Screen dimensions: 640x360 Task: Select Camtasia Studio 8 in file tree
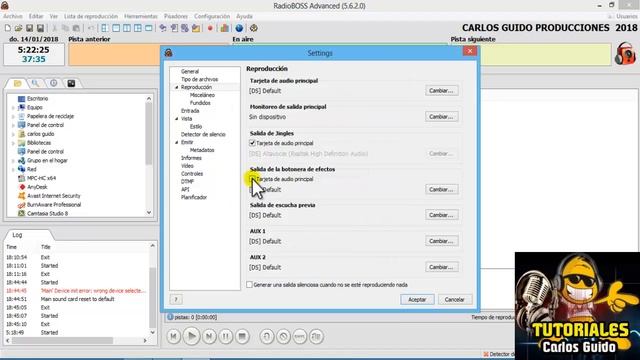click(47, 213)
